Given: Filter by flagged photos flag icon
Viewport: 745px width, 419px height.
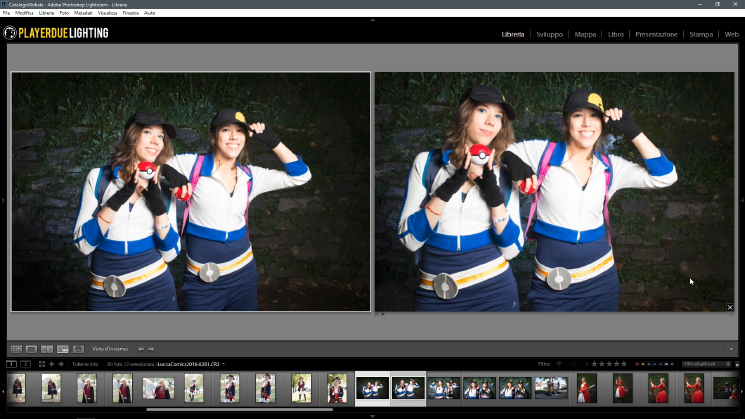Looking at the screenshot, I should point(559,364).
